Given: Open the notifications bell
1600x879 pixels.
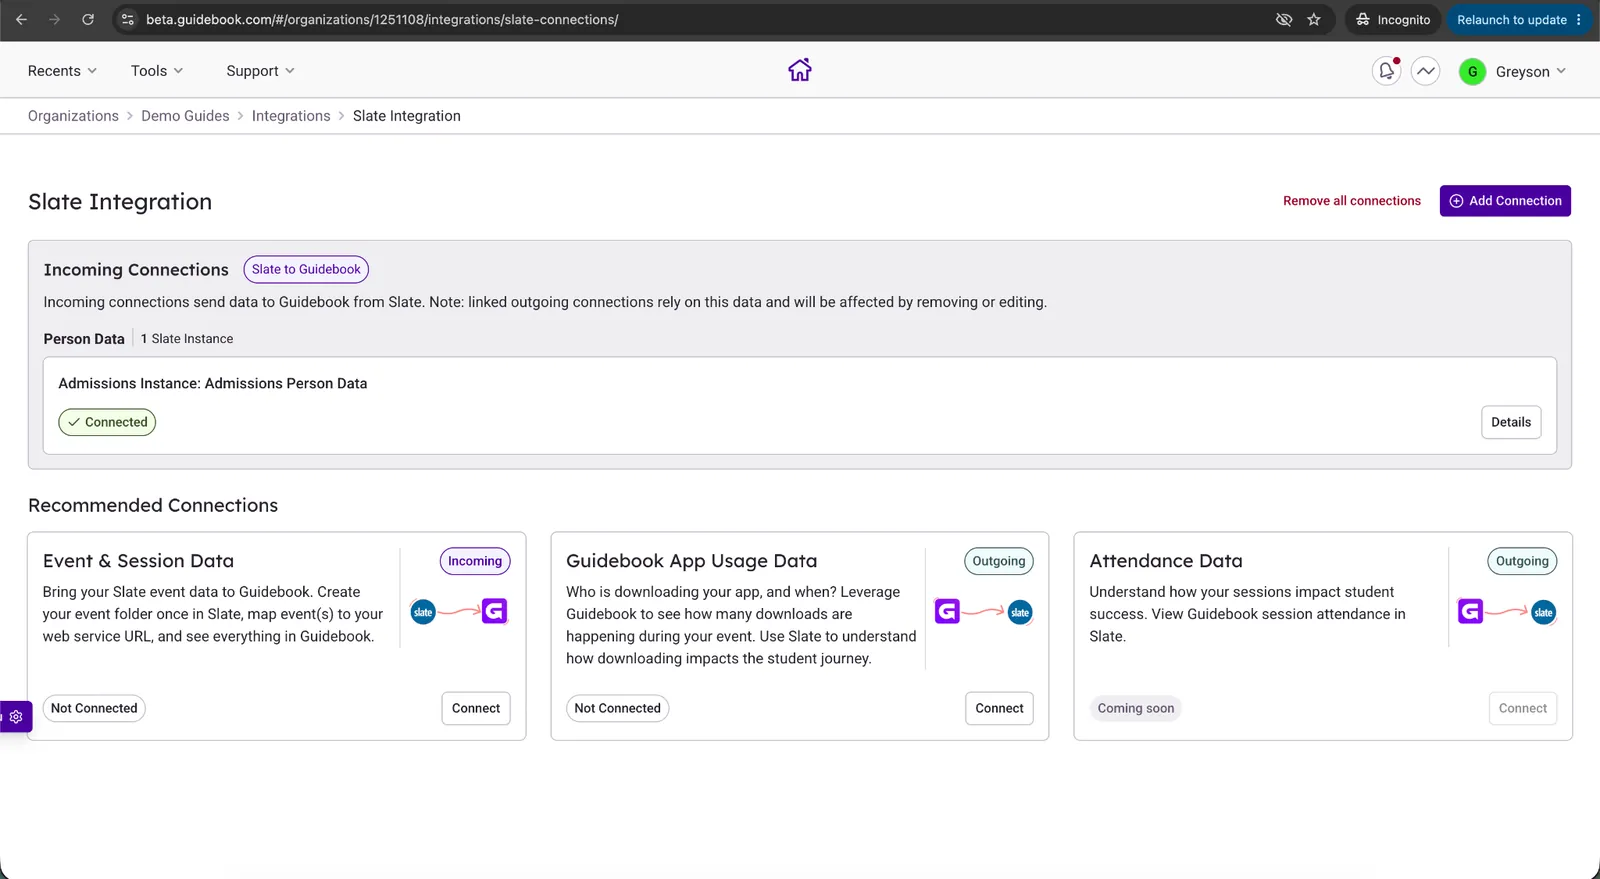Looking at the screenshot, I should (1386, 71).
